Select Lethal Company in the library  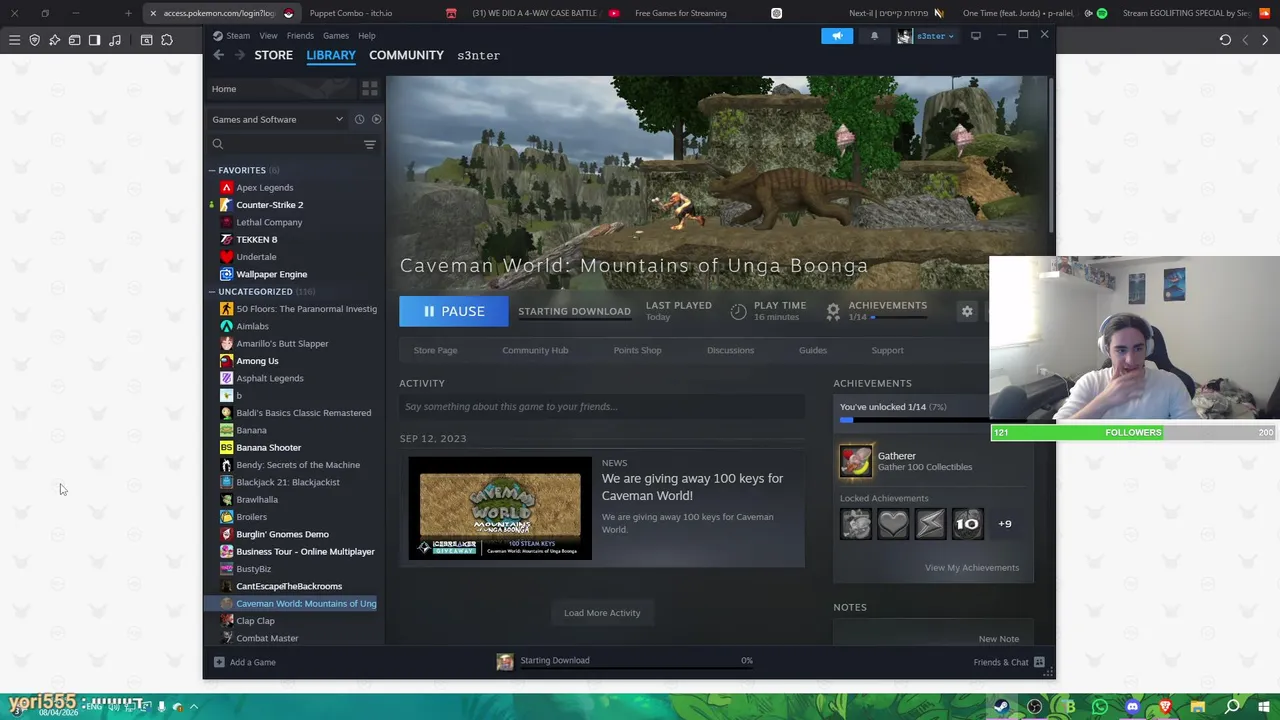click(x=268, y=222)
